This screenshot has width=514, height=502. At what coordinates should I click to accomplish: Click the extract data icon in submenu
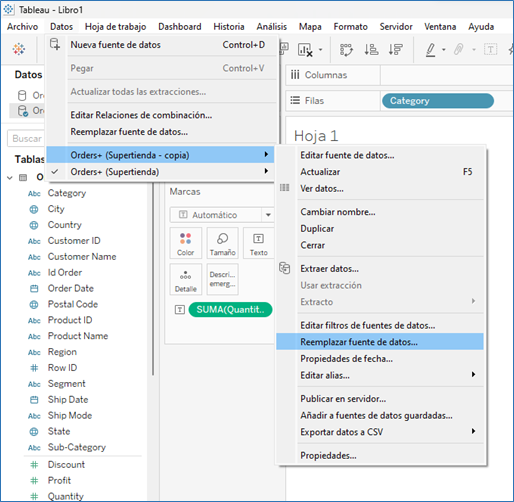coord(284,268)
